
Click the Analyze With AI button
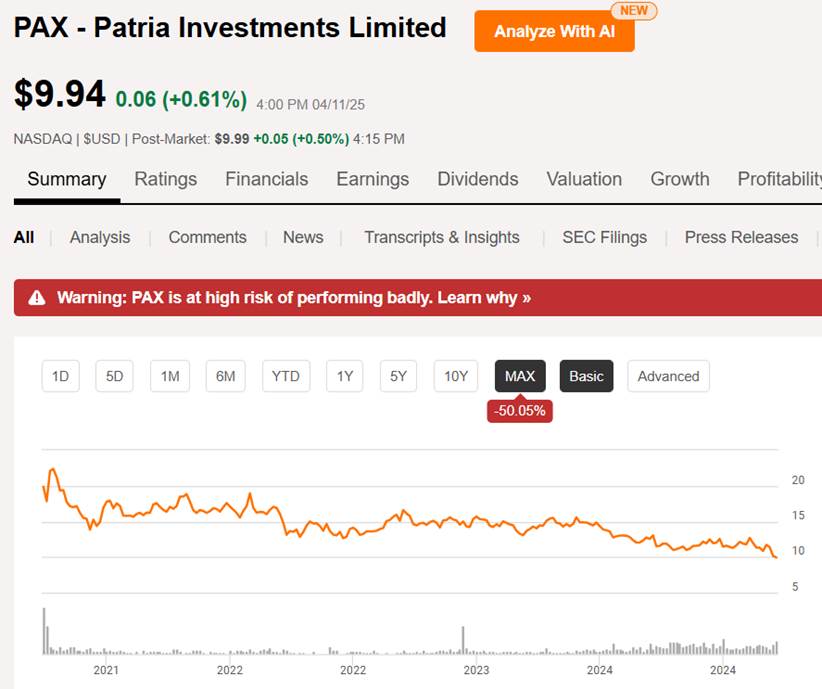point(554,31)
